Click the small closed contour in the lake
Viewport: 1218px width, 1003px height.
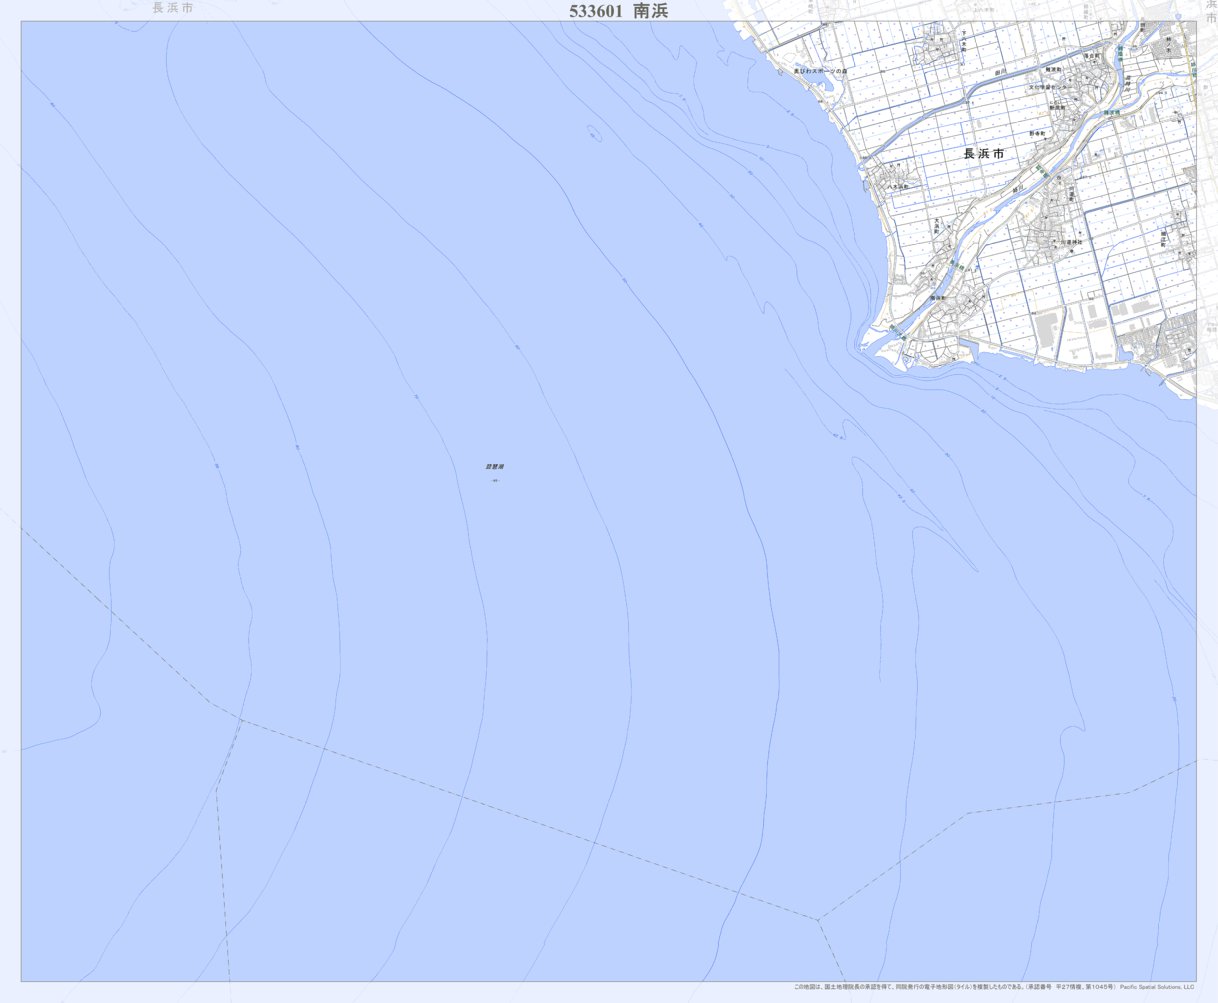tap(594, 132)
